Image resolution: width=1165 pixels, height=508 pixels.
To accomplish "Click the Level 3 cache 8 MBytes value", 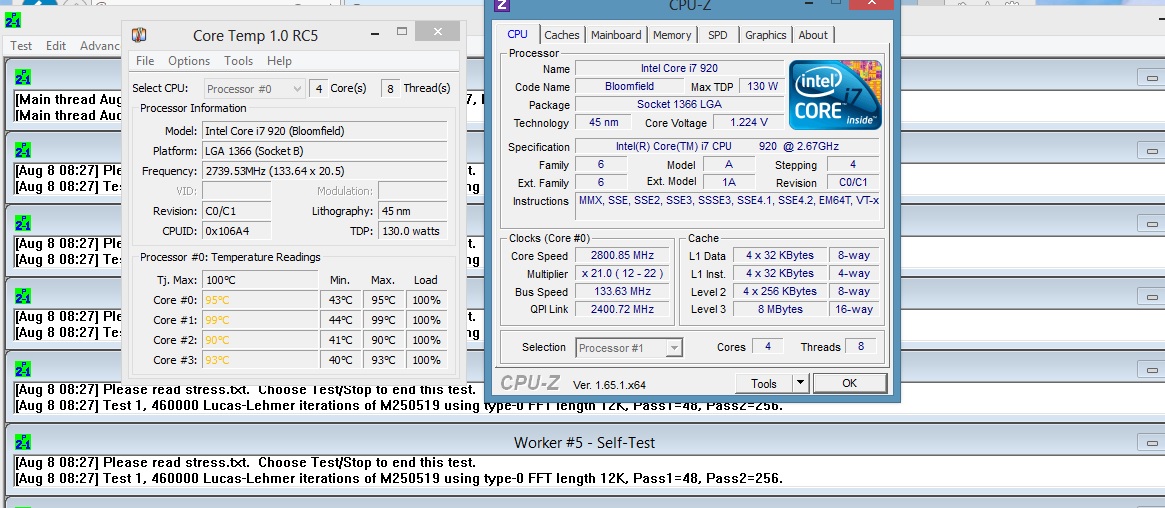I will pyautogui.click(x=780, y=310).
